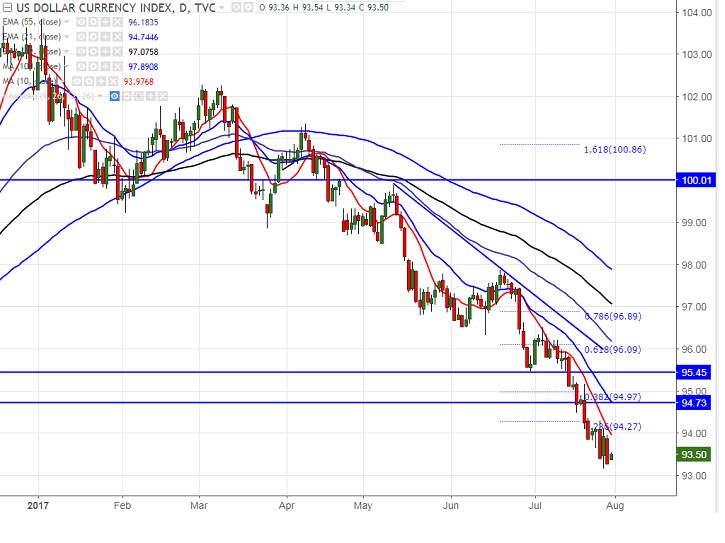This screenshot has width=725, height=543.
Task: Toggle the eye icon on the 97.0758 row
Action: tap(81, 52)
